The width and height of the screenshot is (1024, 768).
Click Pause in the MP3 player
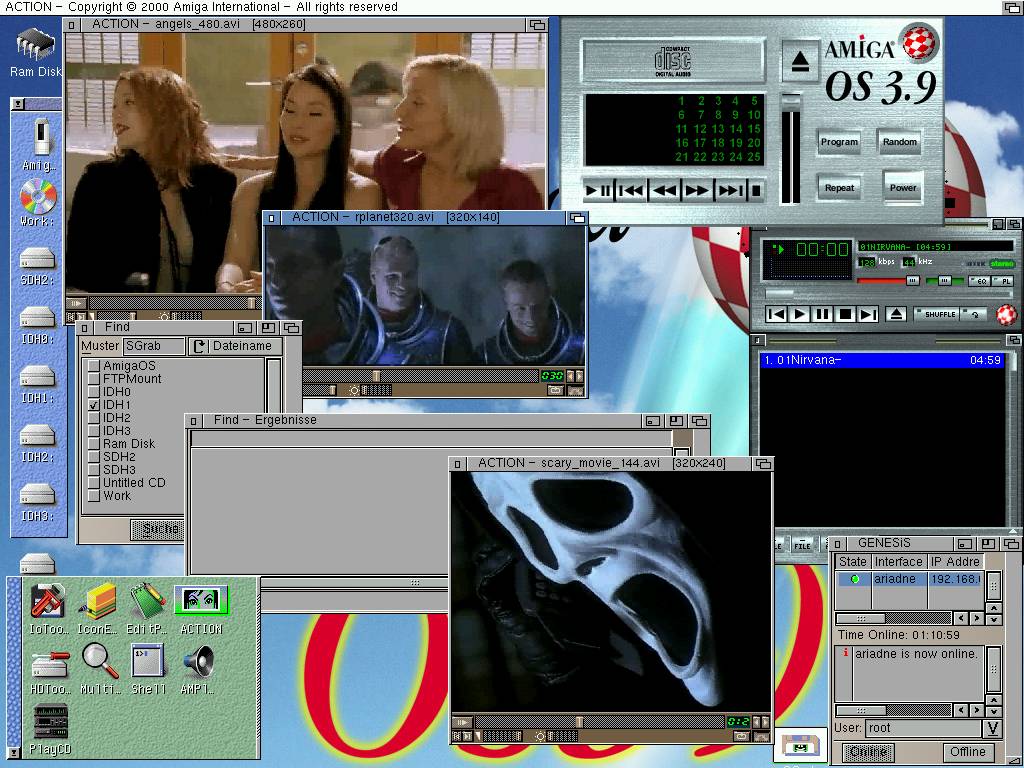click(822, 314)
